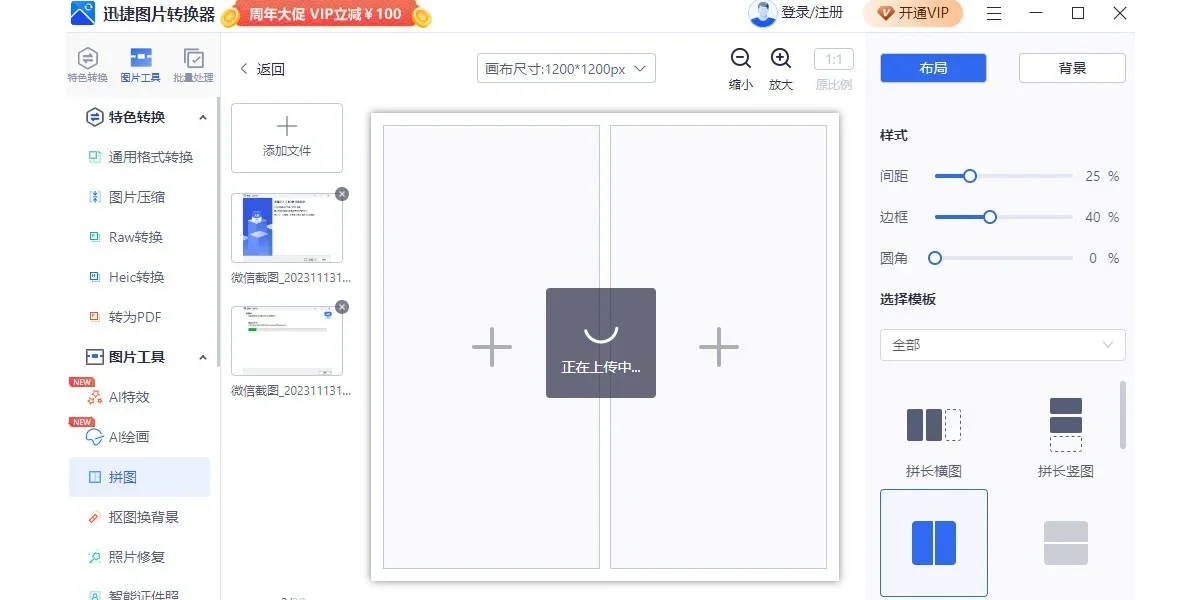Click the 周年大促 VIP promotion banner
1200x600 pixels.
(326, 14)
